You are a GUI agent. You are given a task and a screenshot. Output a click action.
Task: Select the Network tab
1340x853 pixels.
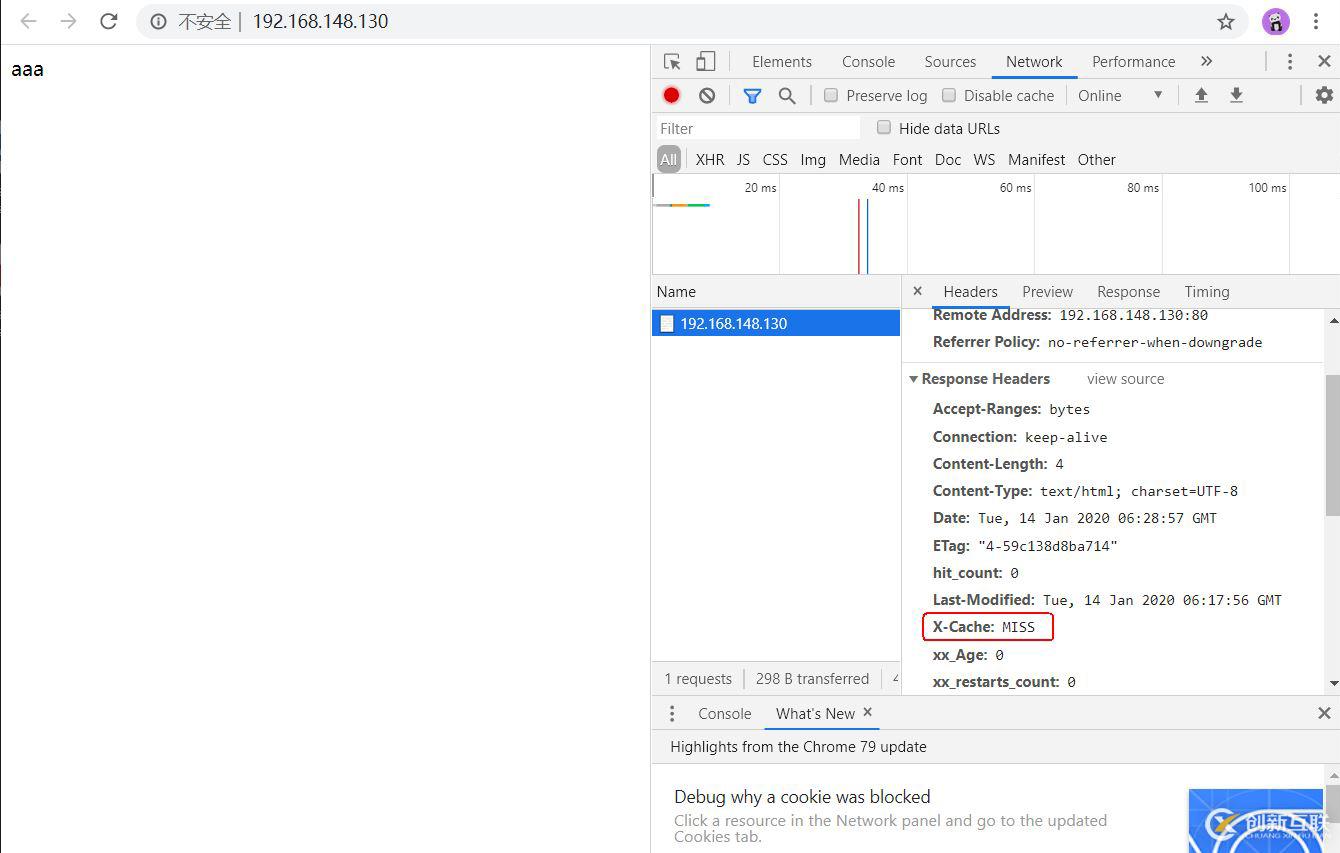pyautogui.click(x=1034, y=61)
